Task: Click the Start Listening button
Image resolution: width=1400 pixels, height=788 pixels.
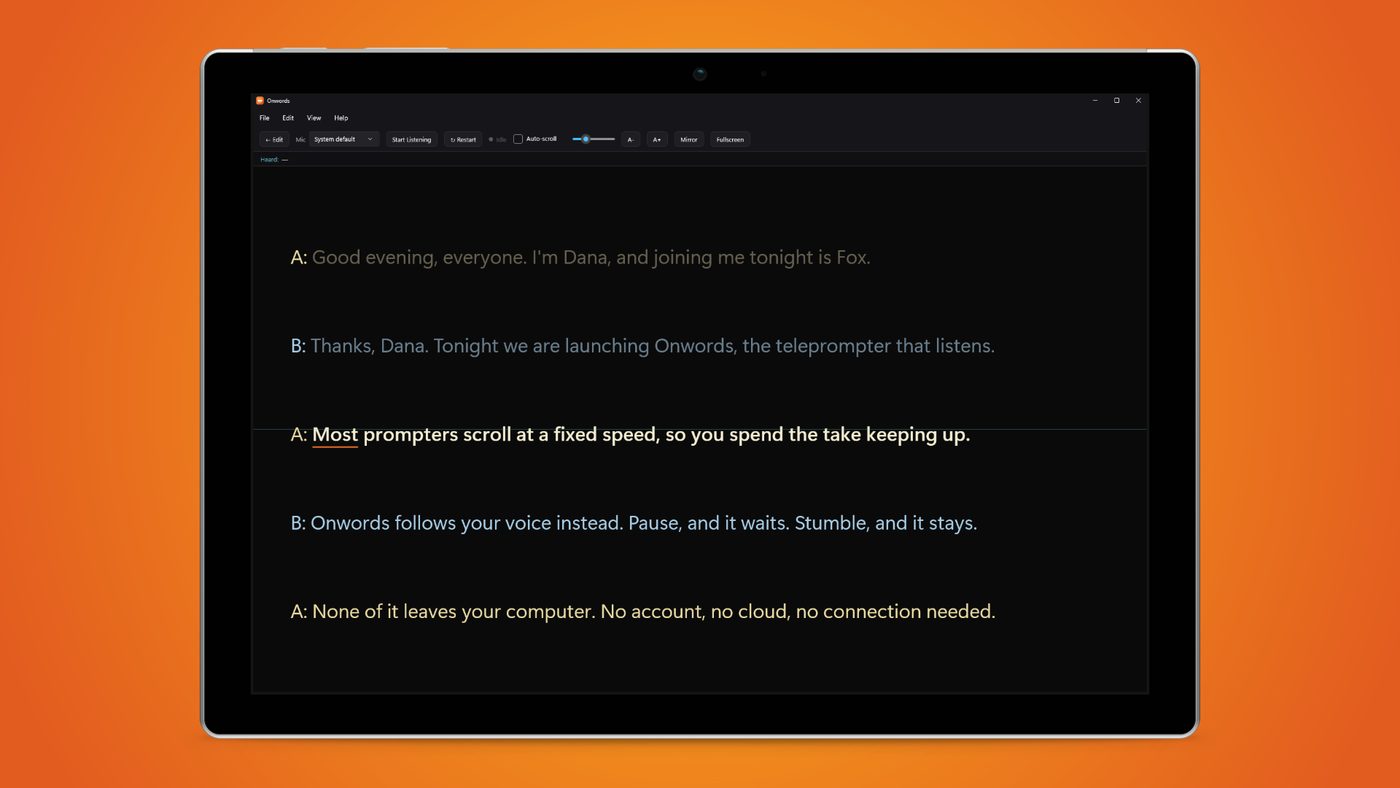Action: click(x=411, y=139)
